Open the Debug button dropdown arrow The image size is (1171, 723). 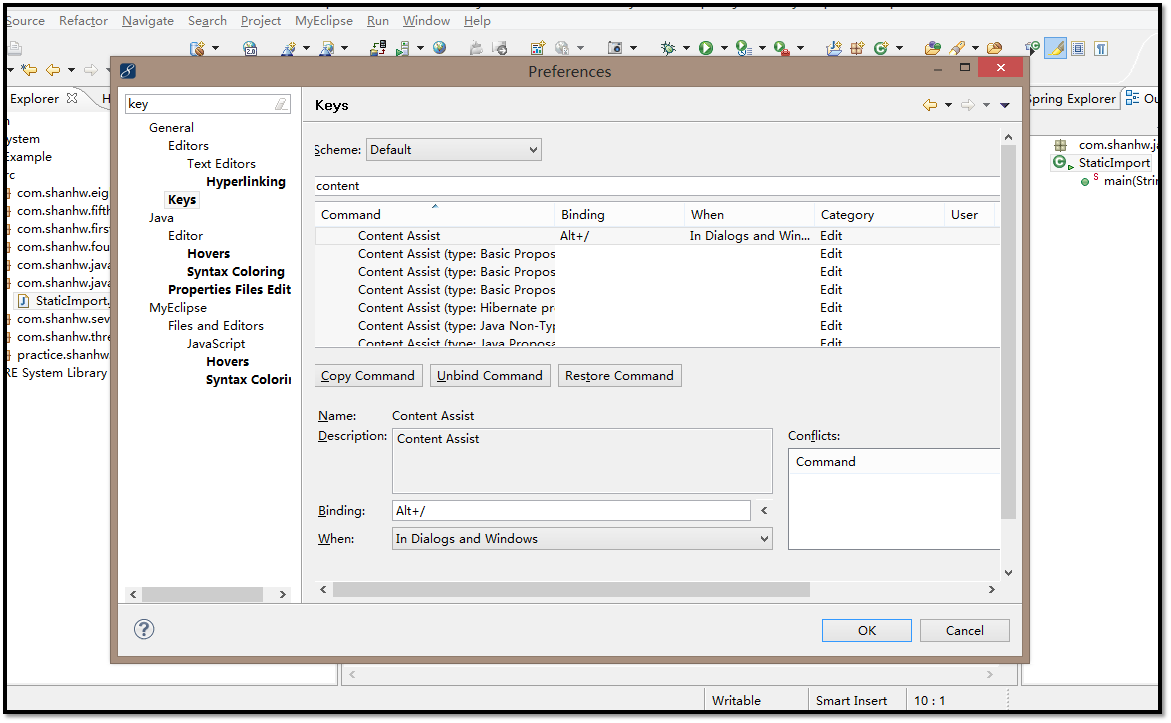click(686, 49)
